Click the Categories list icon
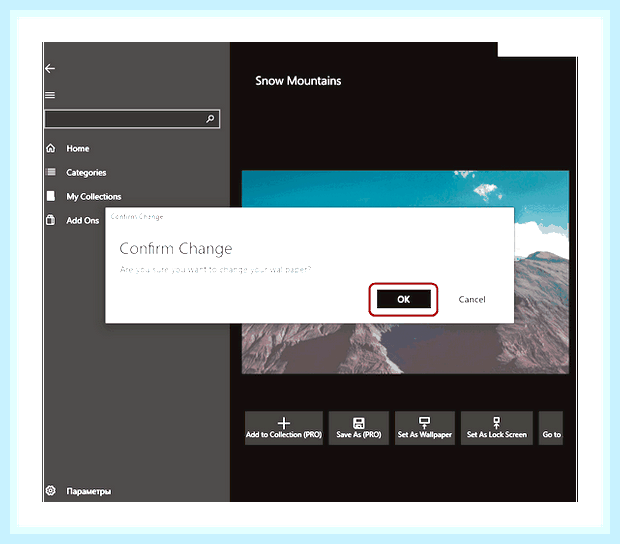The image size is (620, 544). tap(51, 172)
